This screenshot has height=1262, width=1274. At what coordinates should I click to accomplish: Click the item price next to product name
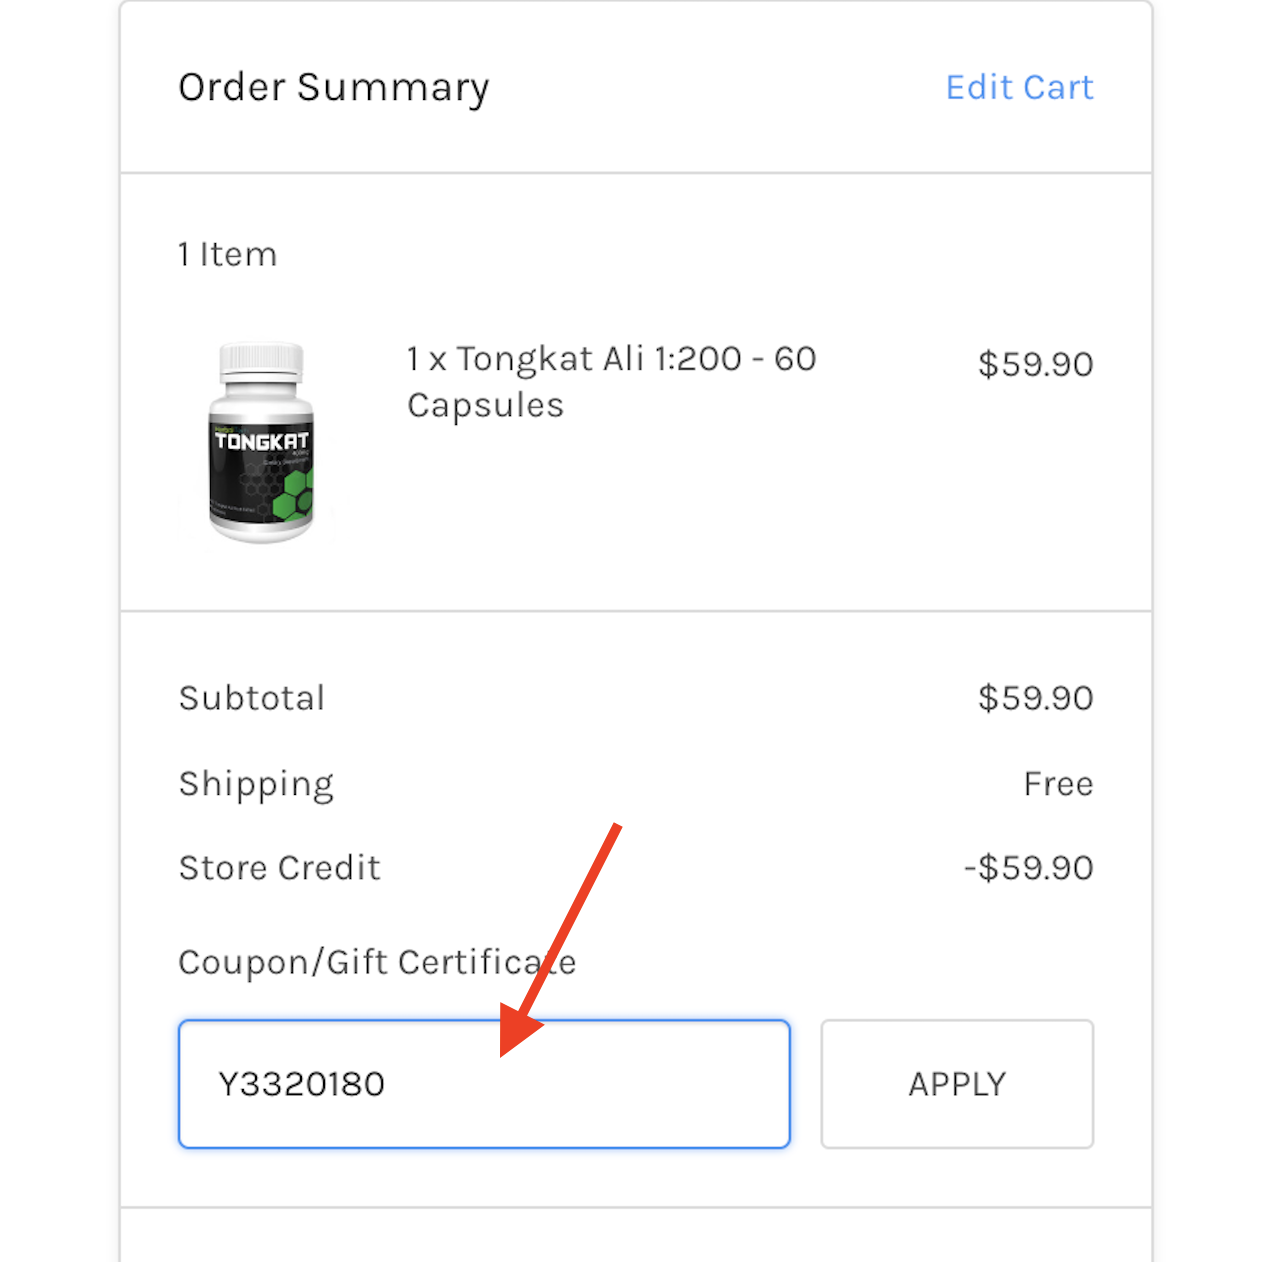tap(1035, 364)
